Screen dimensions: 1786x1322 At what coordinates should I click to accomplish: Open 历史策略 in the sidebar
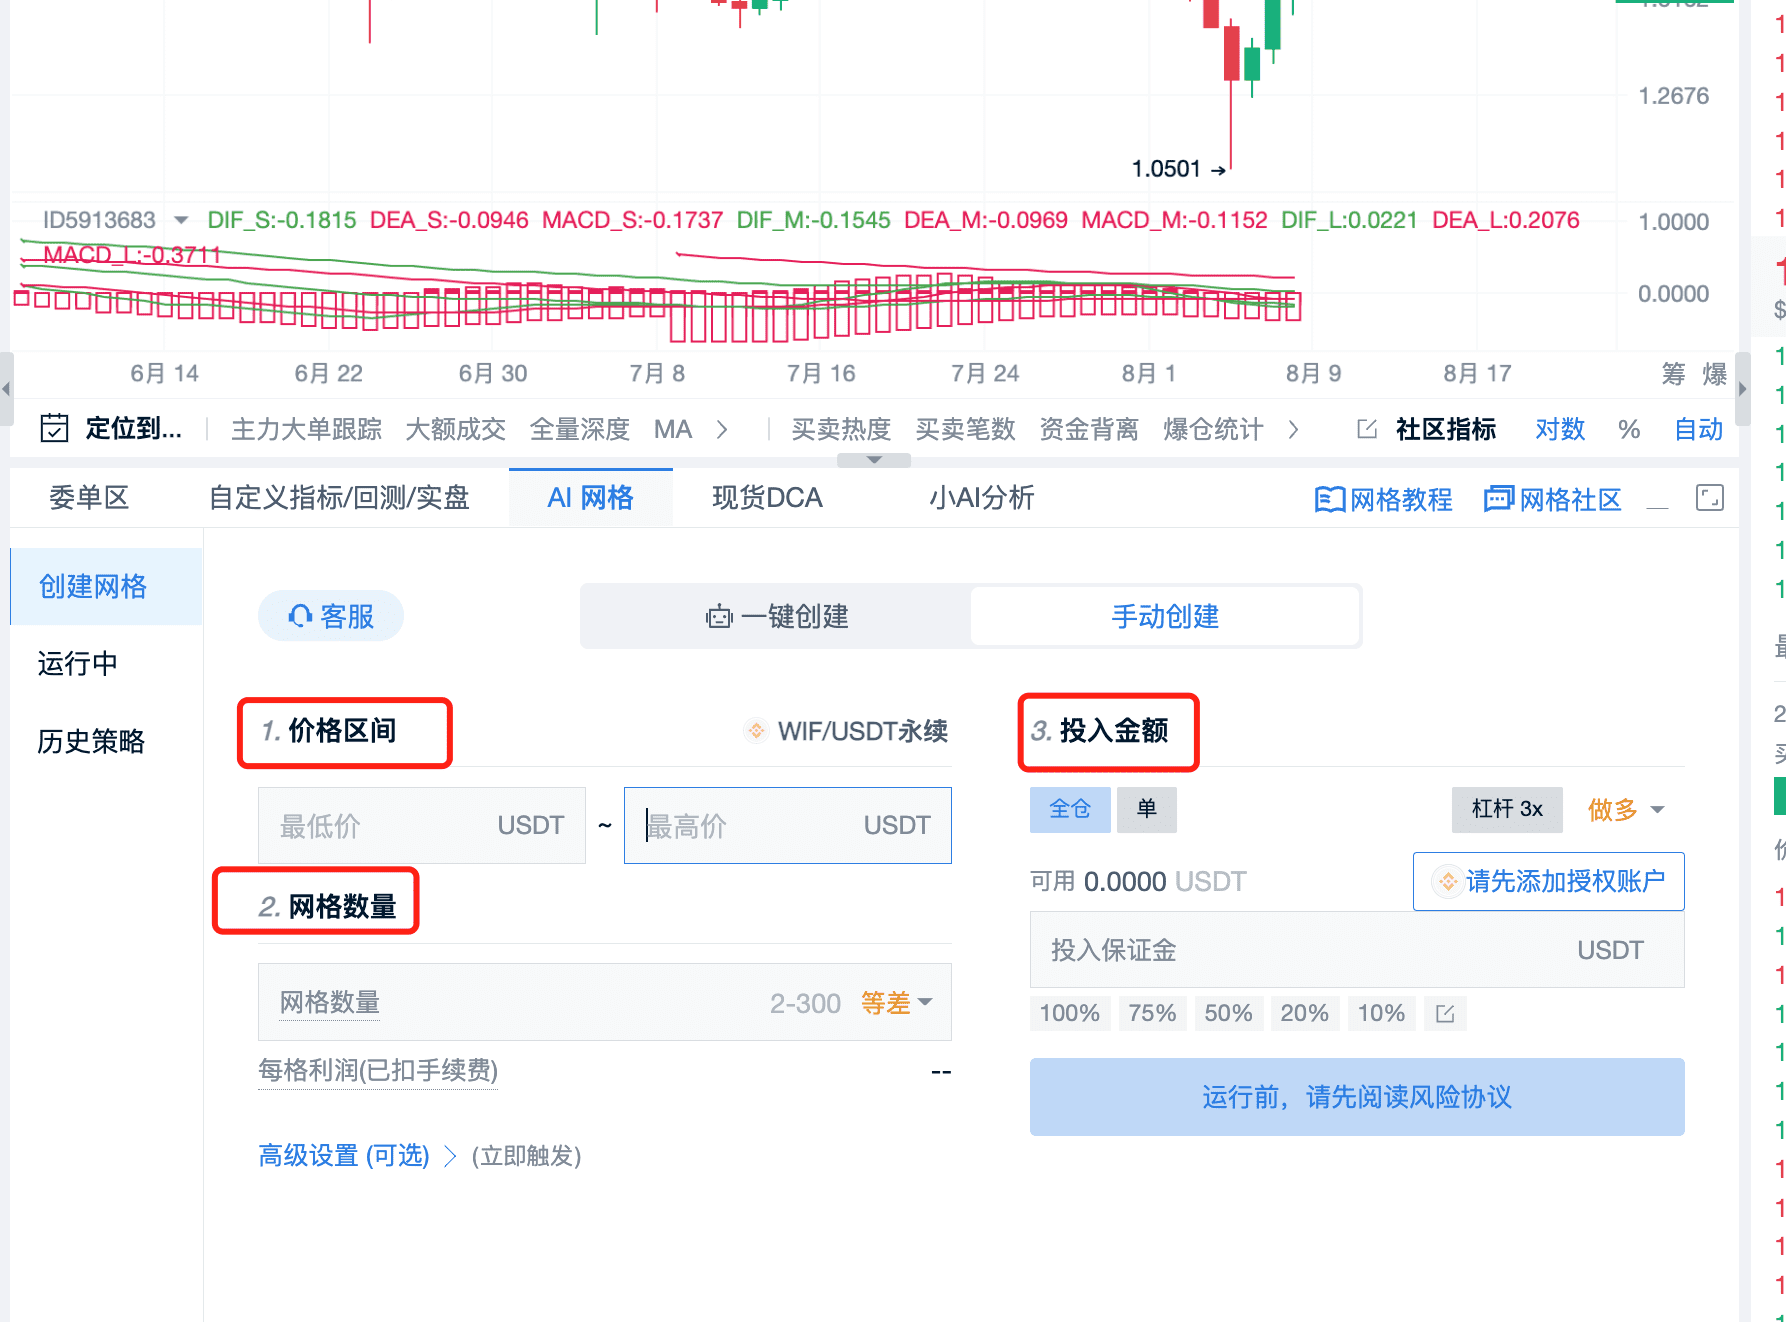tap(91, 742)
